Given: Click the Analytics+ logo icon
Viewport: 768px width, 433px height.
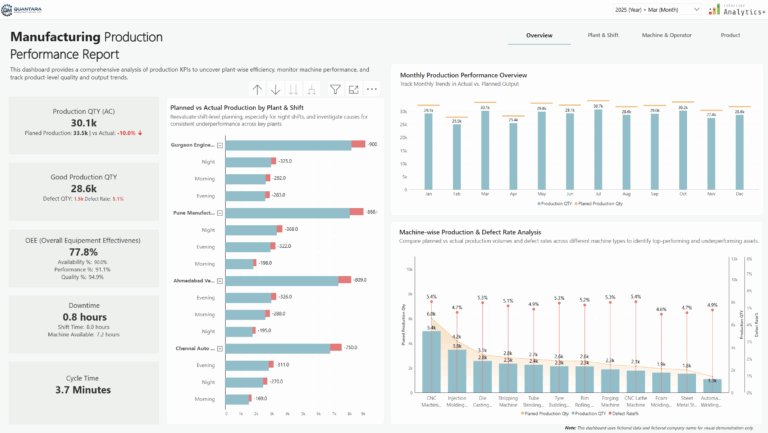Looking at the screenshot, I should pos(736,10).
